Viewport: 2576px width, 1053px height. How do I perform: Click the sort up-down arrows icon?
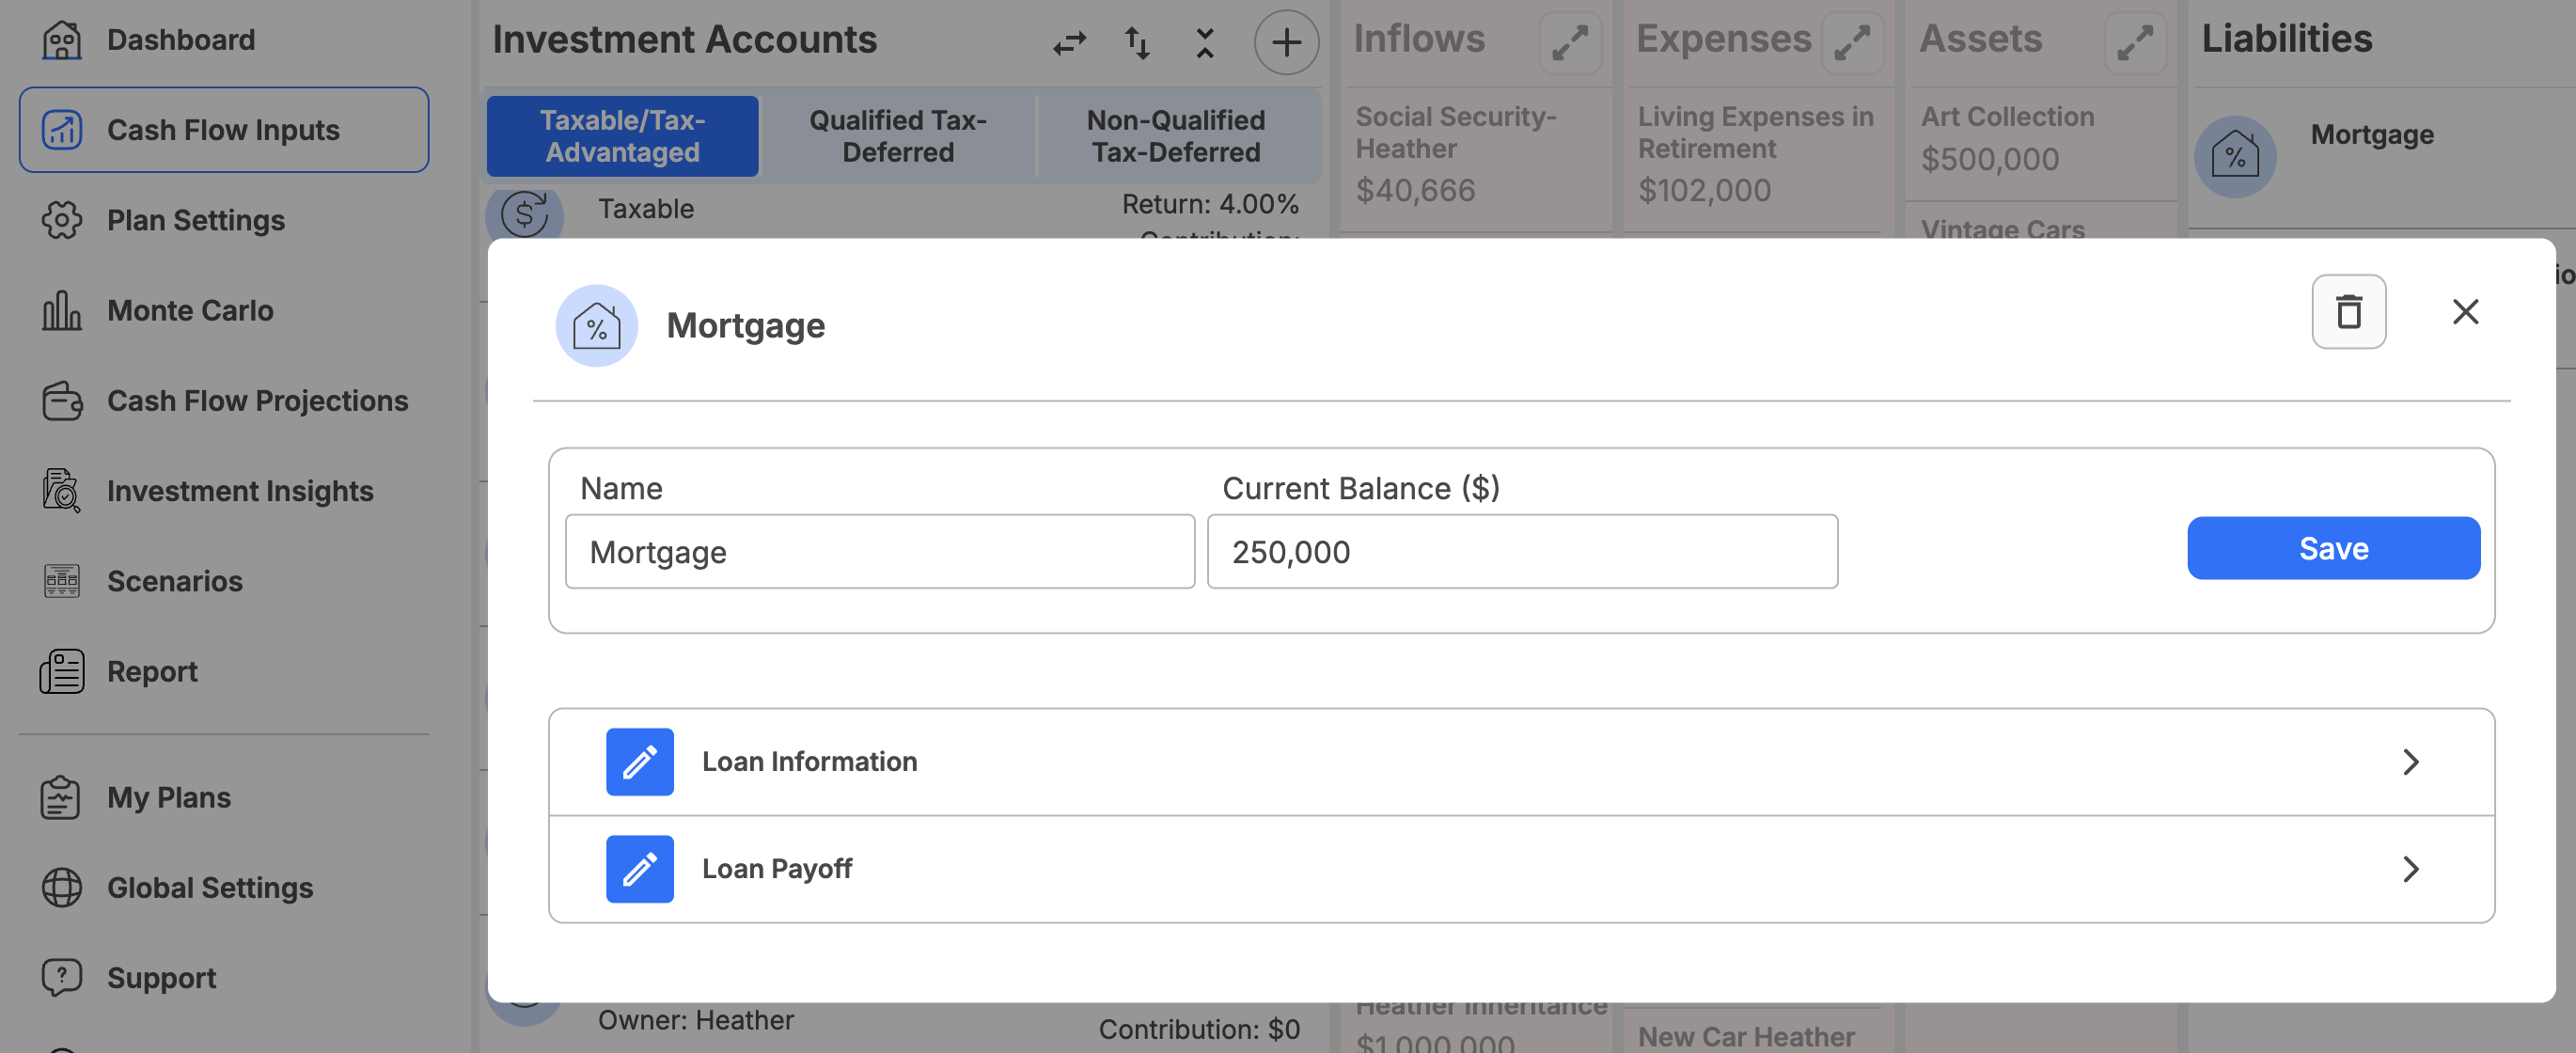[1137, 42]
